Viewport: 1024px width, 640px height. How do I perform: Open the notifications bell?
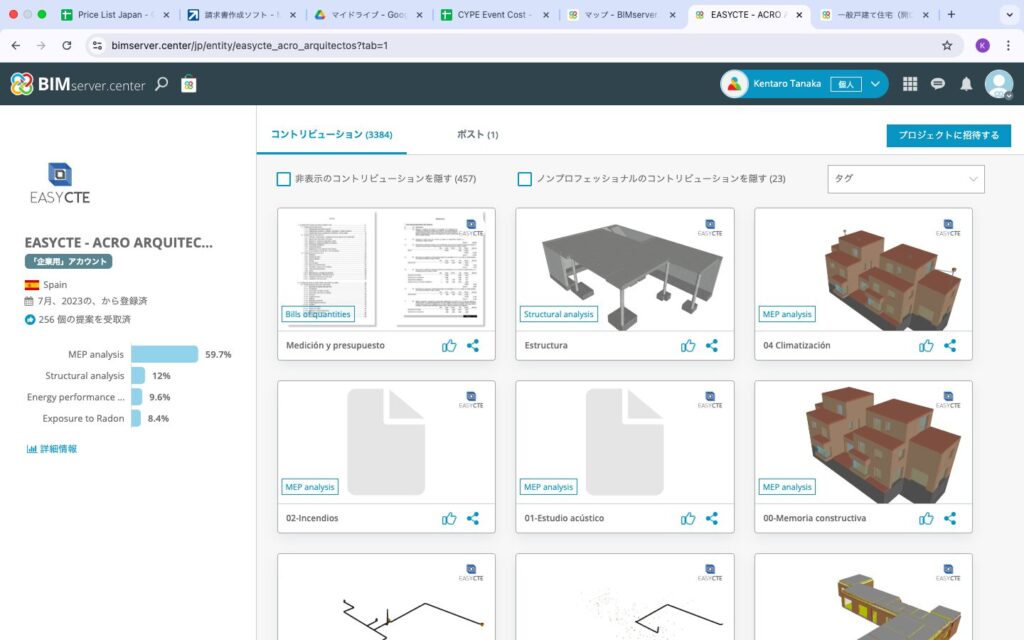[966, 84]
